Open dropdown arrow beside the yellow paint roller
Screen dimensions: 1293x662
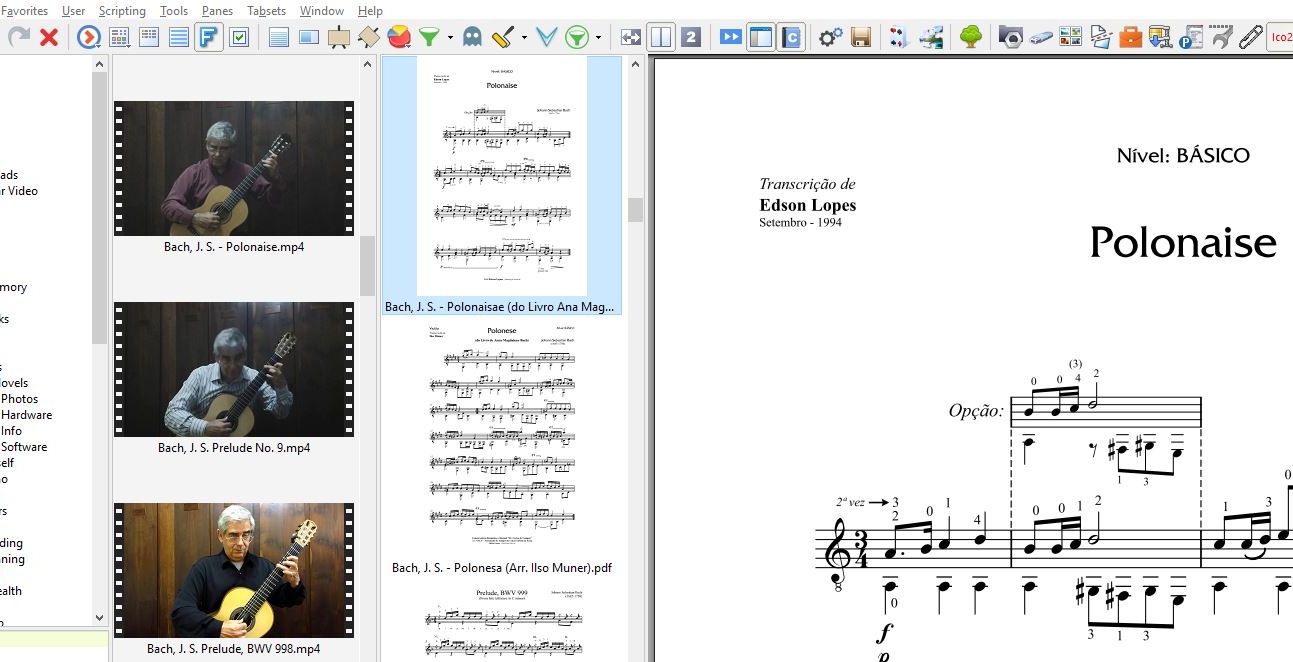pyautogui.click(x=524, y=38)
